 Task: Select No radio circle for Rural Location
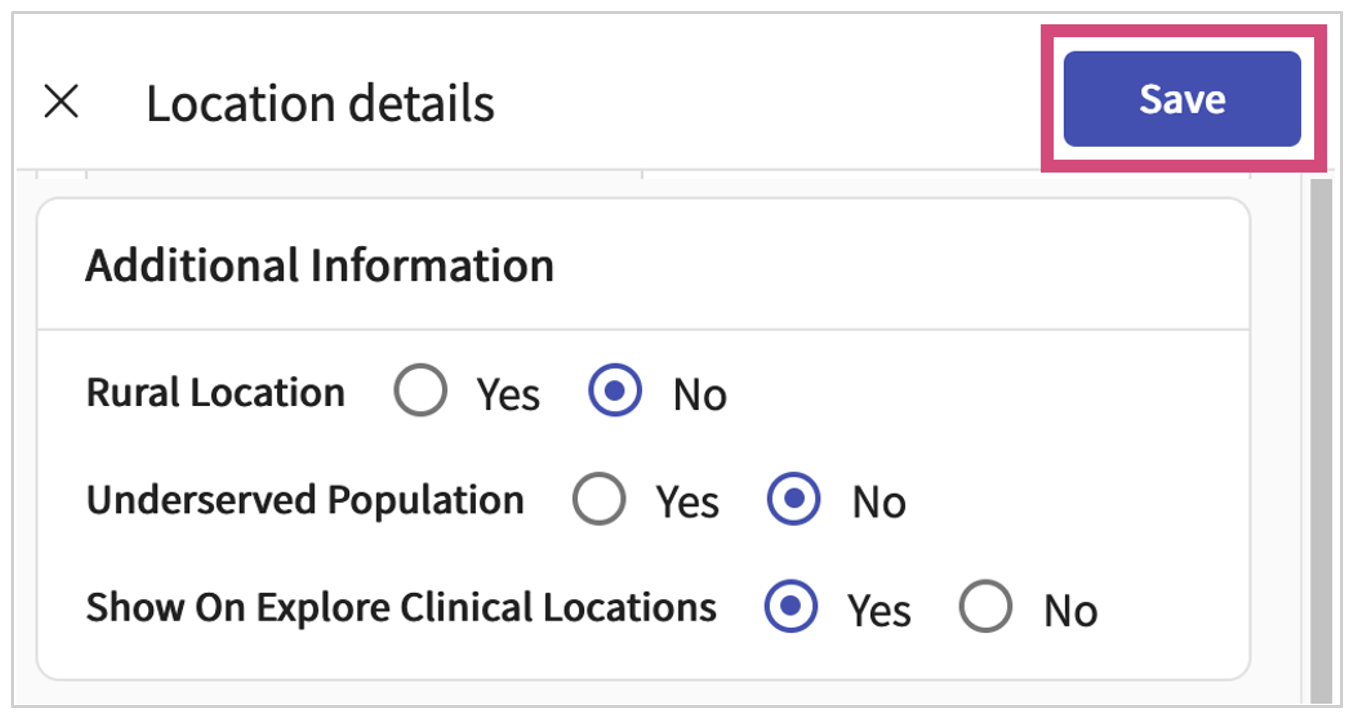click(615, 392)
